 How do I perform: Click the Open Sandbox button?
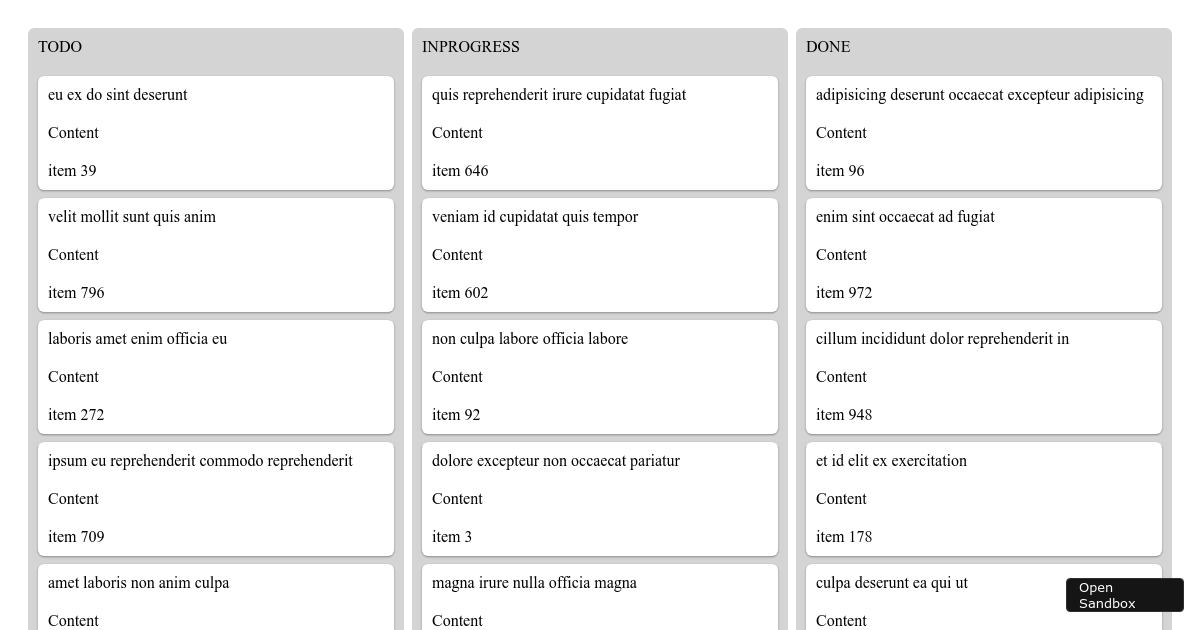1124,595
